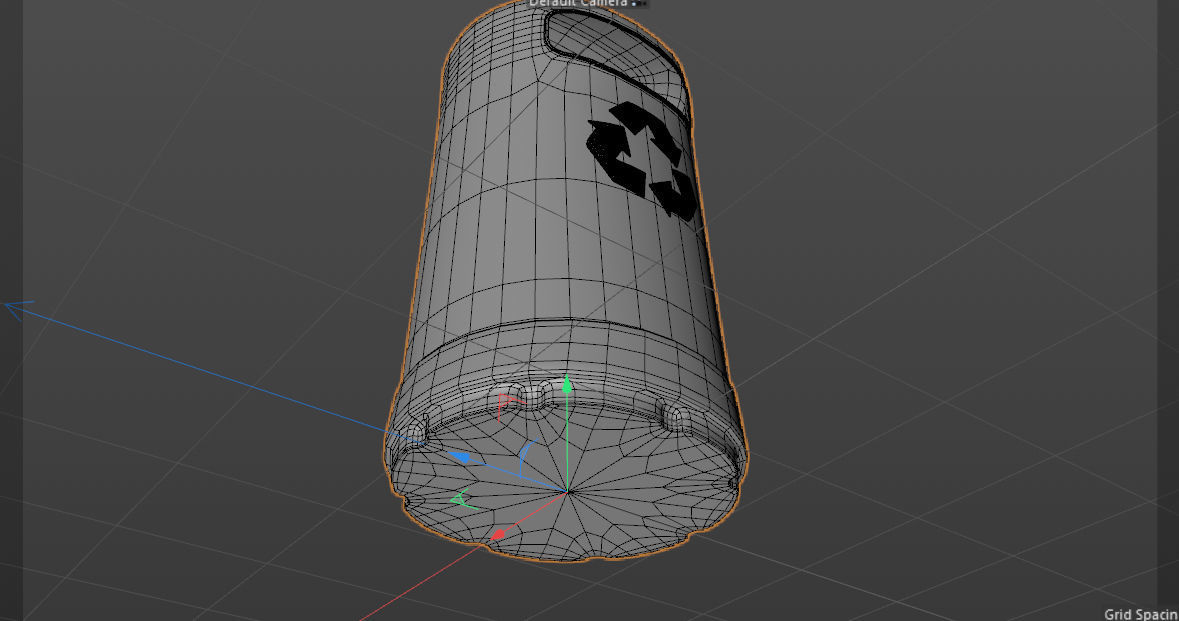Click the Grid Spacing readout text
Image resolution: width=1179 pixels, height=621 pixels.
click(1141, 614)
